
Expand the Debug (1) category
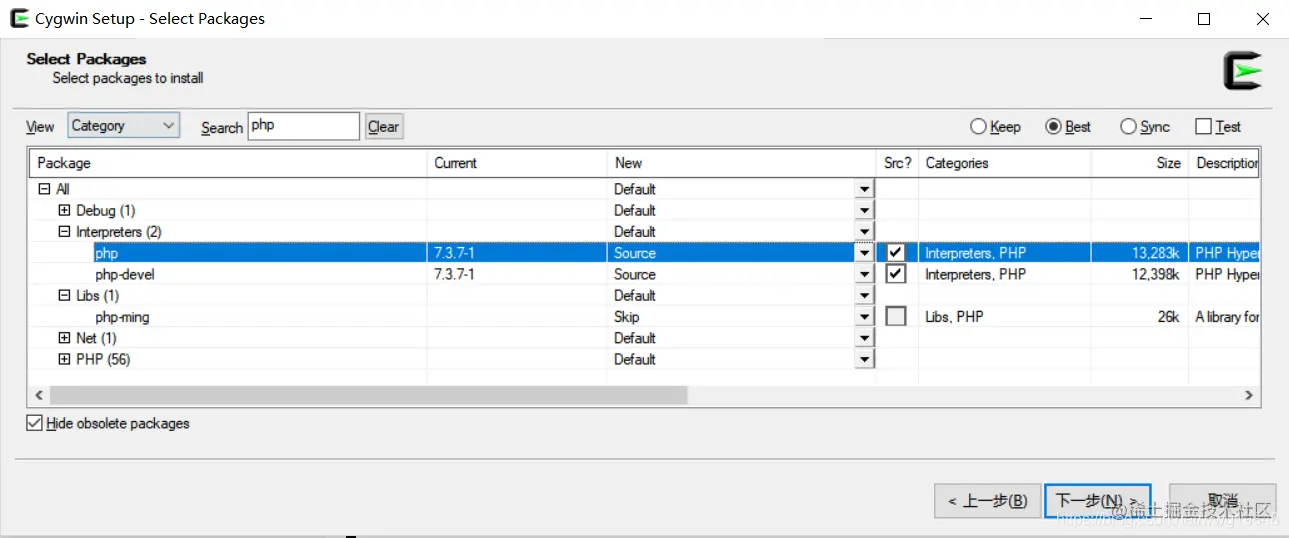[x=64, y=210]
